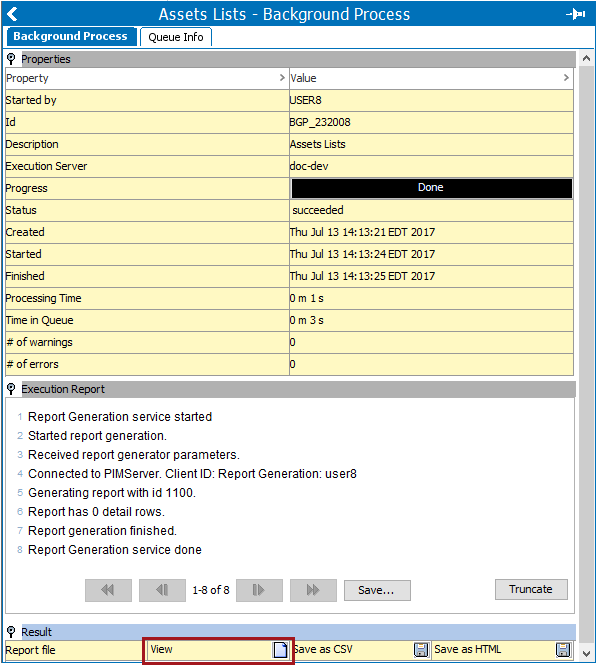The width and height of the screenshot is (600, 665).
Task: Select the BGP_232008 Id value cell
Action: [x=430, y=122]
